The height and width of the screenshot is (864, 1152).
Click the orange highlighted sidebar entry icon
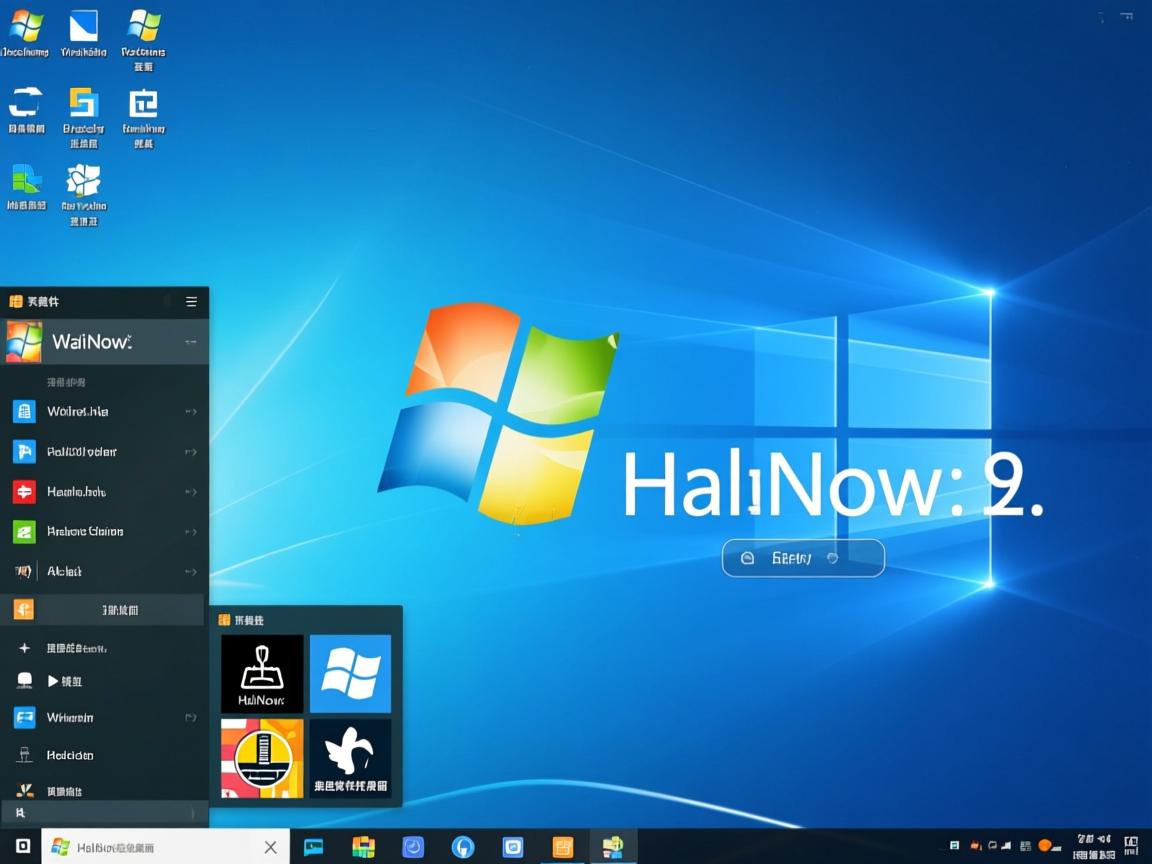(x=25, y=608)
